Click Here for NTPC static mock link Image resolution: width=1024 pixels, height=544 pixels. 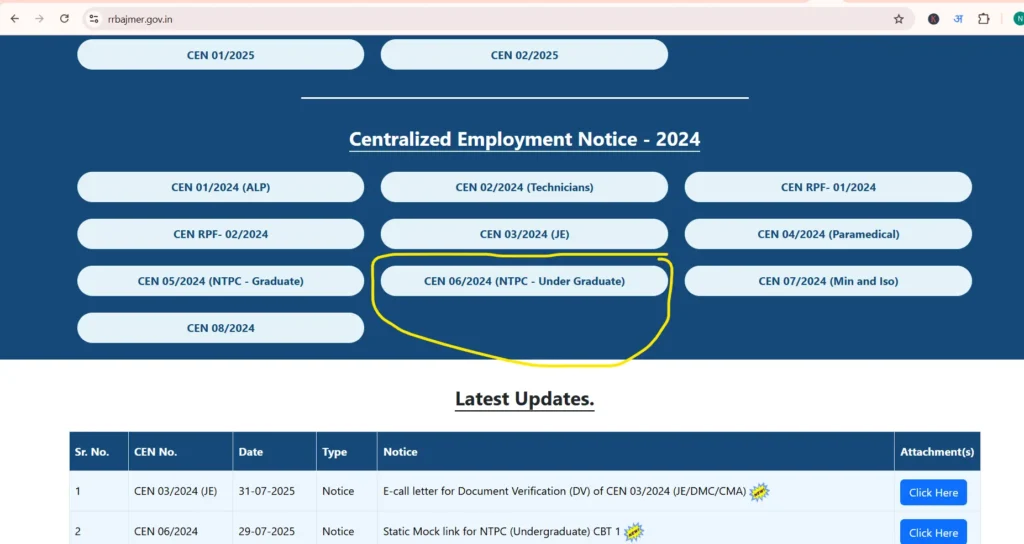(933, 532)
